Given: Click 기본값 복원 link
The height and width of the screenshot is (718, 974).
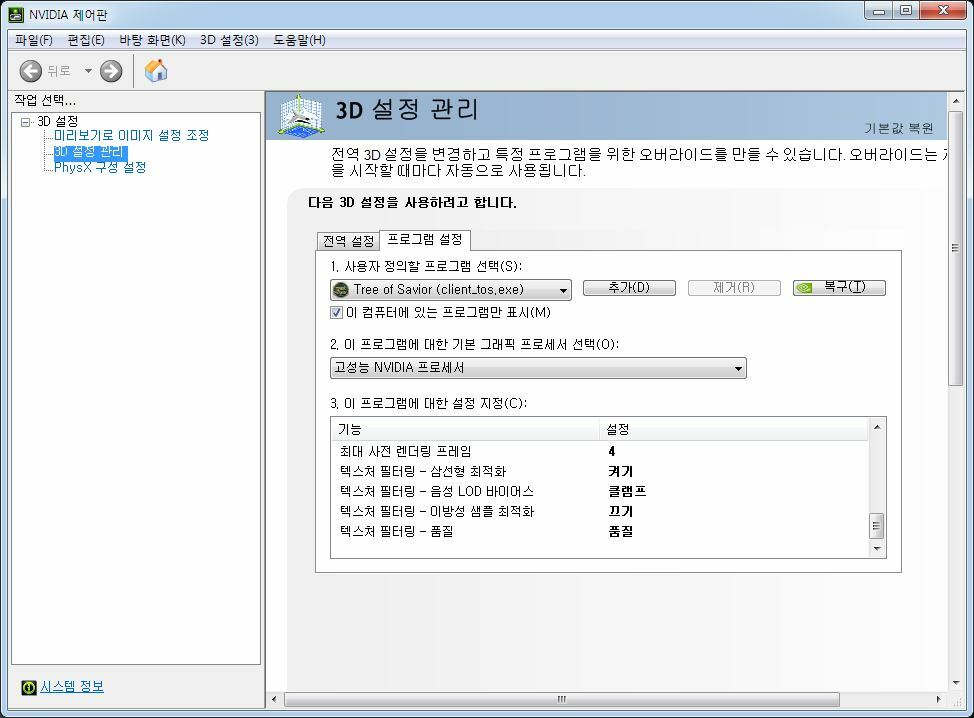Looking at the screenshot, I should [899, 129].
